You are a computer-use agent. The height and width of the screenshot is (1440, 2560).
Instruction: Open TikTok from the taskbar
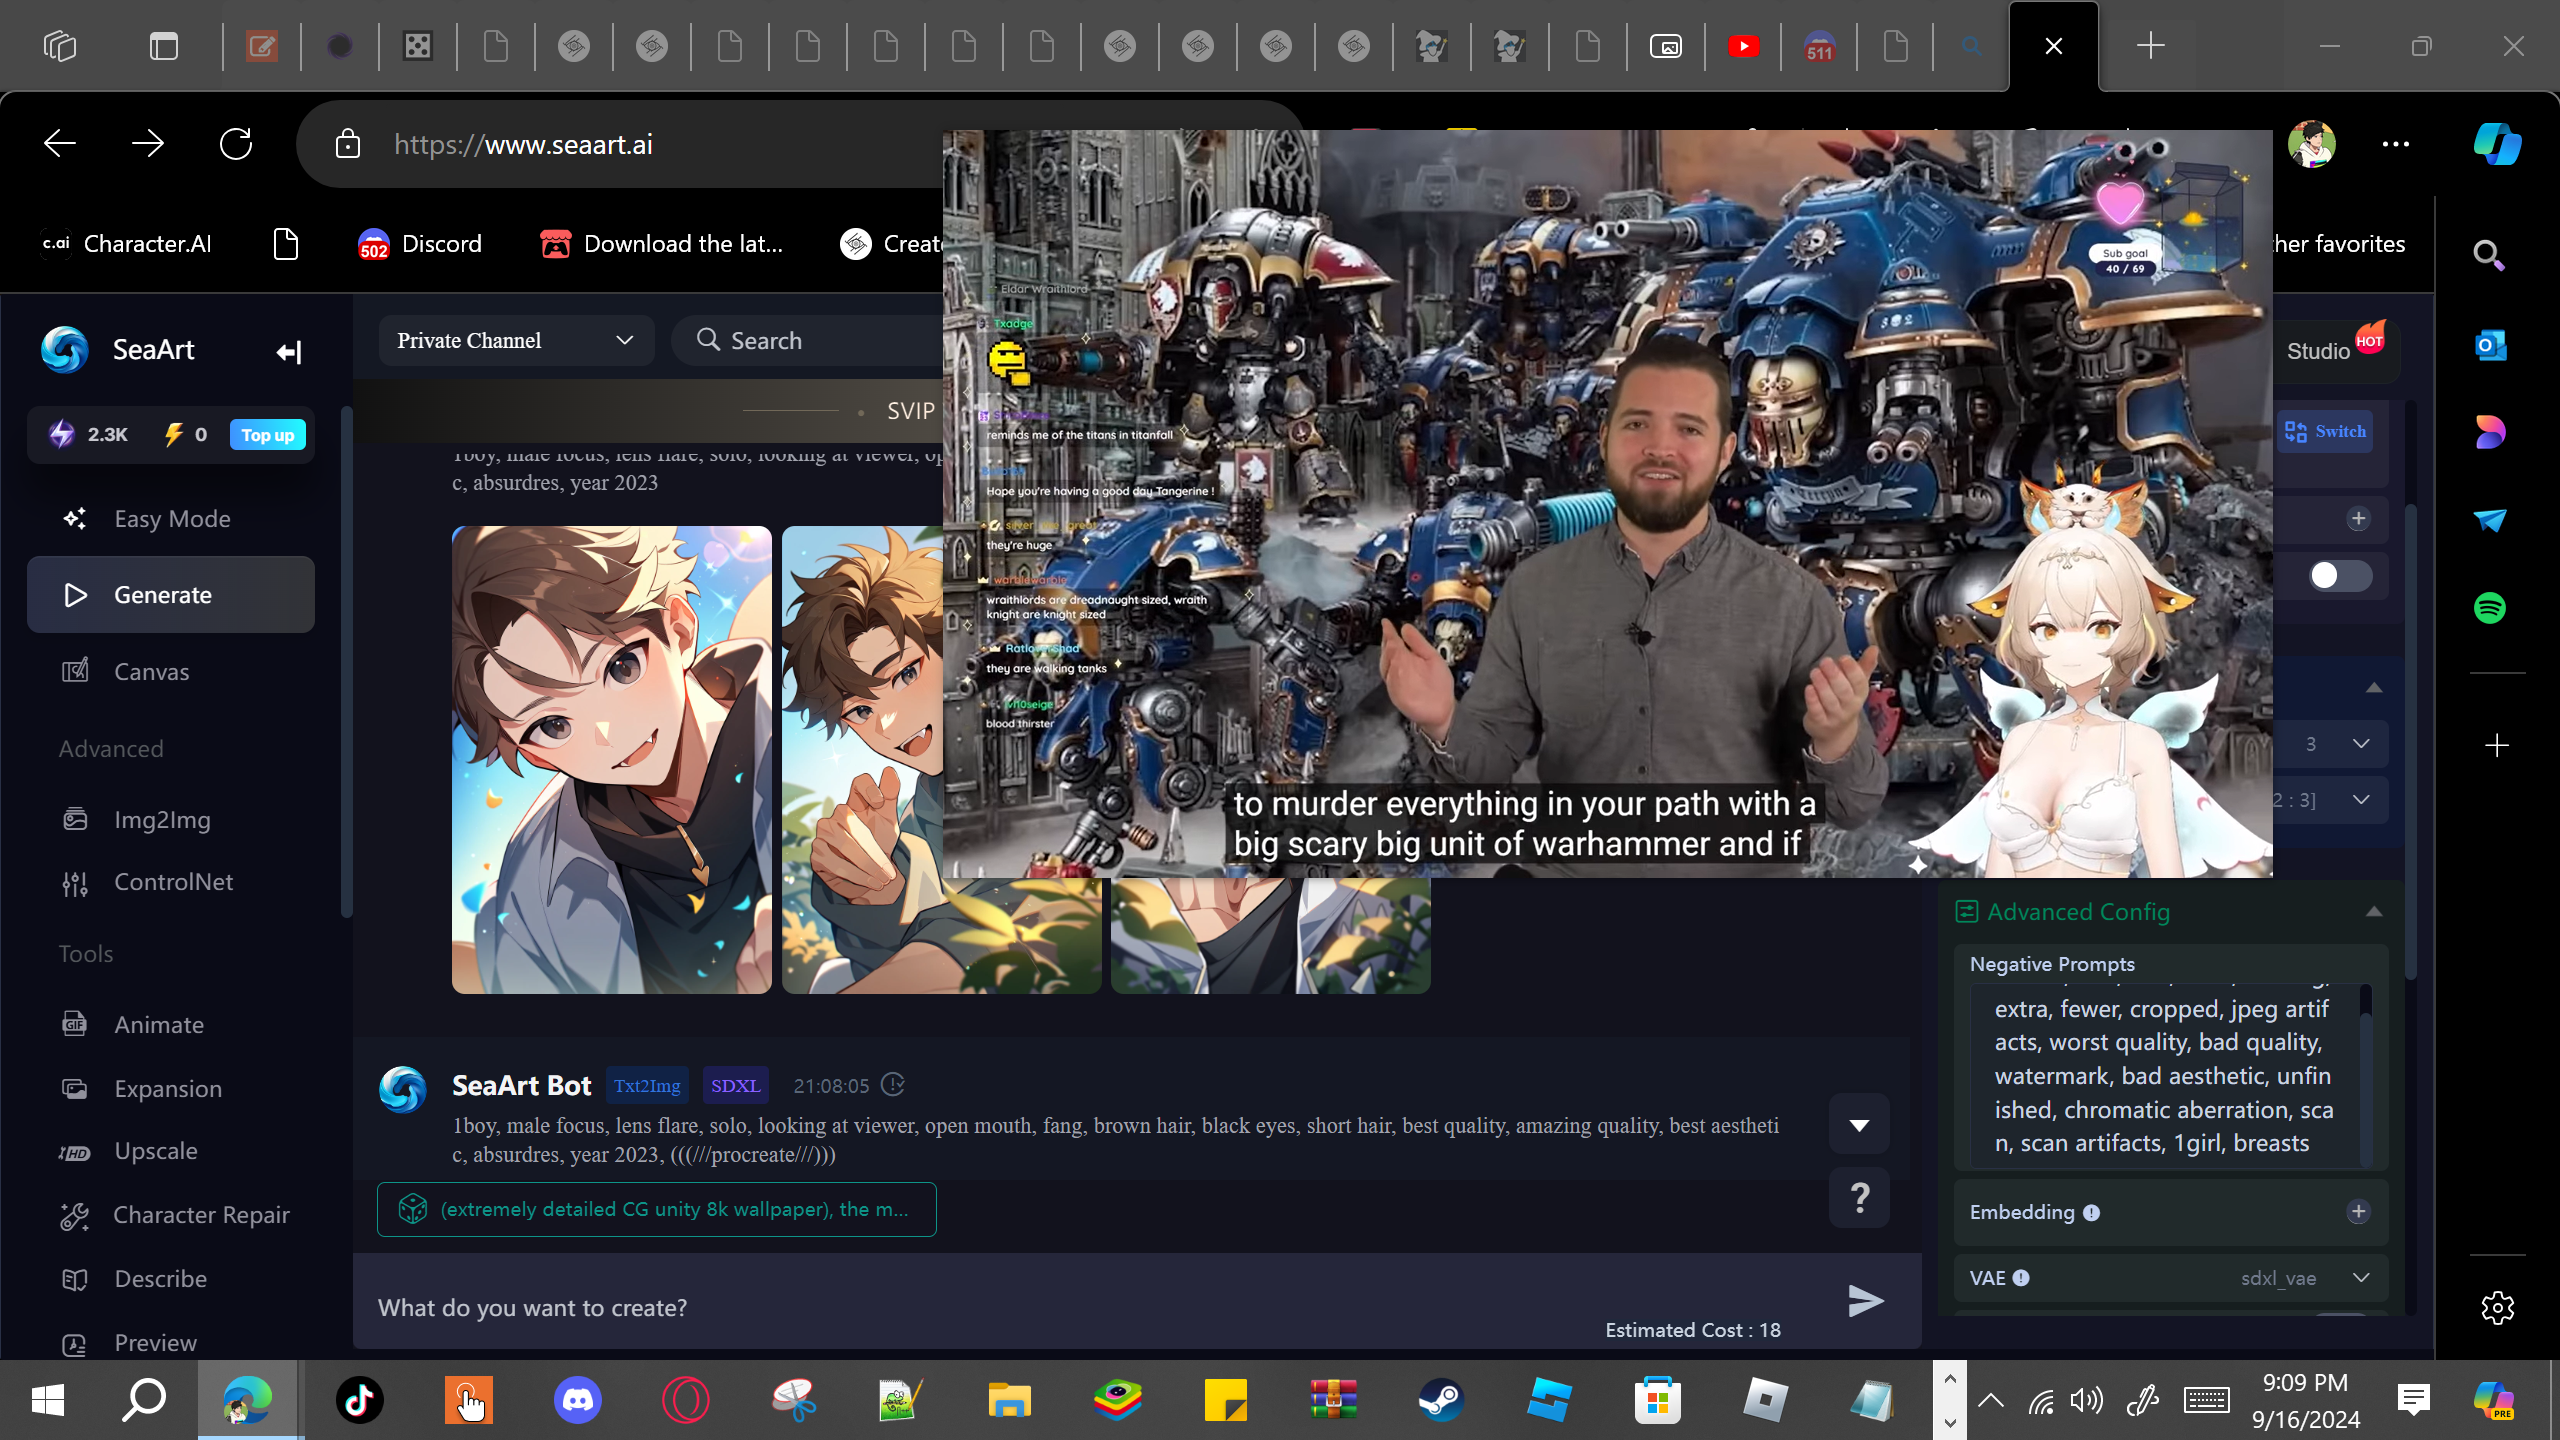[x=360, y=1400]
